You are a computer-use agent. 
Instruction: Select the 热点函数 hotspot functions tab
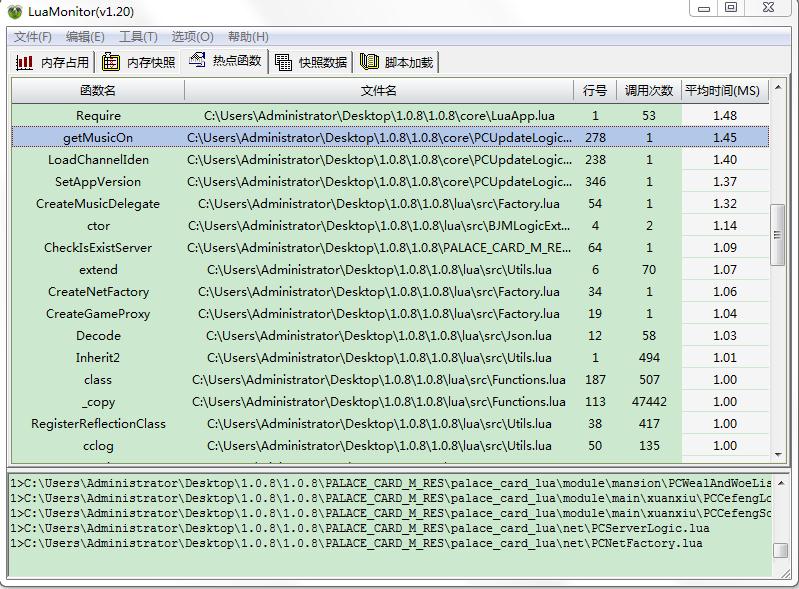click(x=225, y=60)
